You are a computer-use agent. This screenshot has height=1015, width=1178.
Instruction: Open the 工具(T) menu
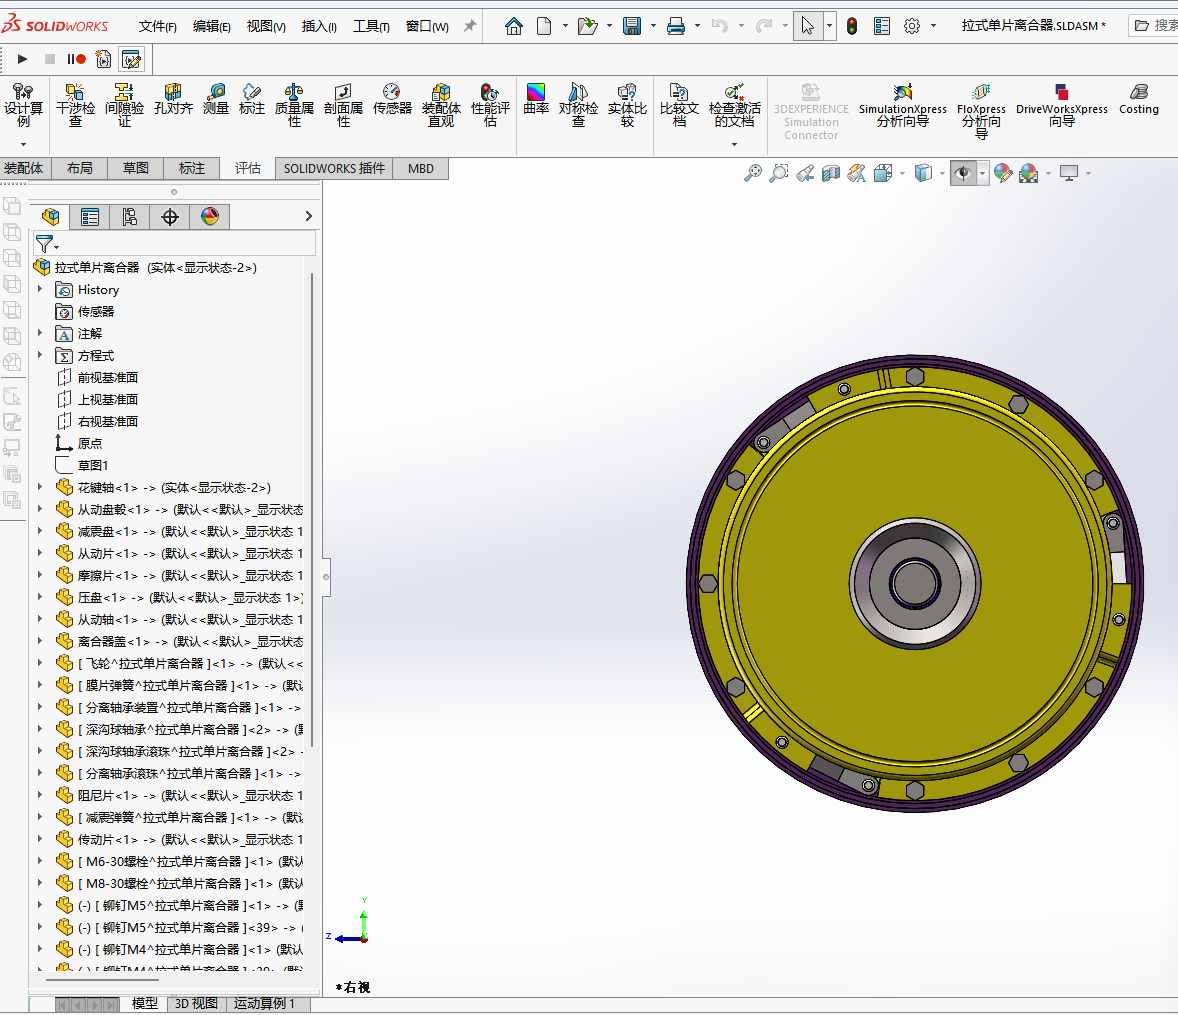point(371,26)
